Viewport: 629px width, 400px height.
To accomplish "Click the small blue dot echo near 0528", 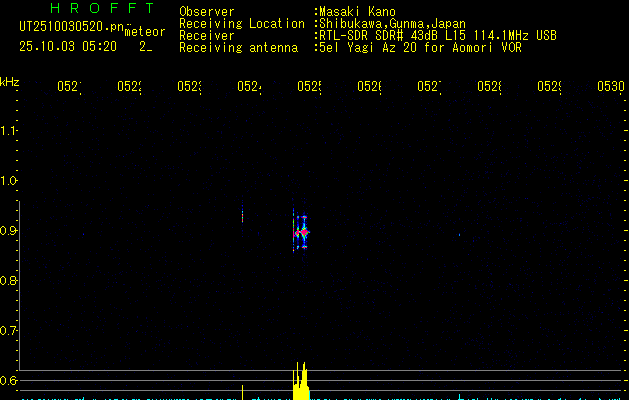I will point(459,235).
